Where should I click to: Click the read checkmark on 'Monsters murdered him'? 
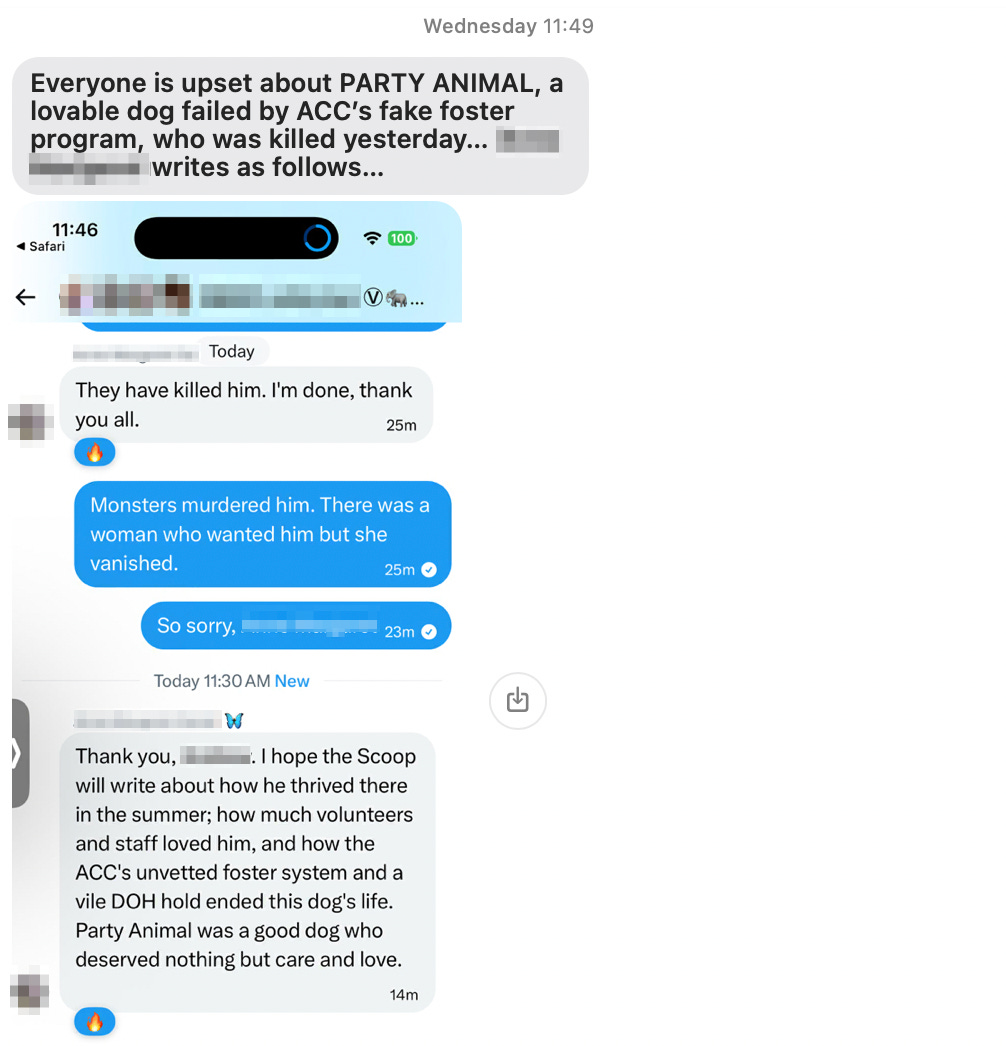click(430, 570)
